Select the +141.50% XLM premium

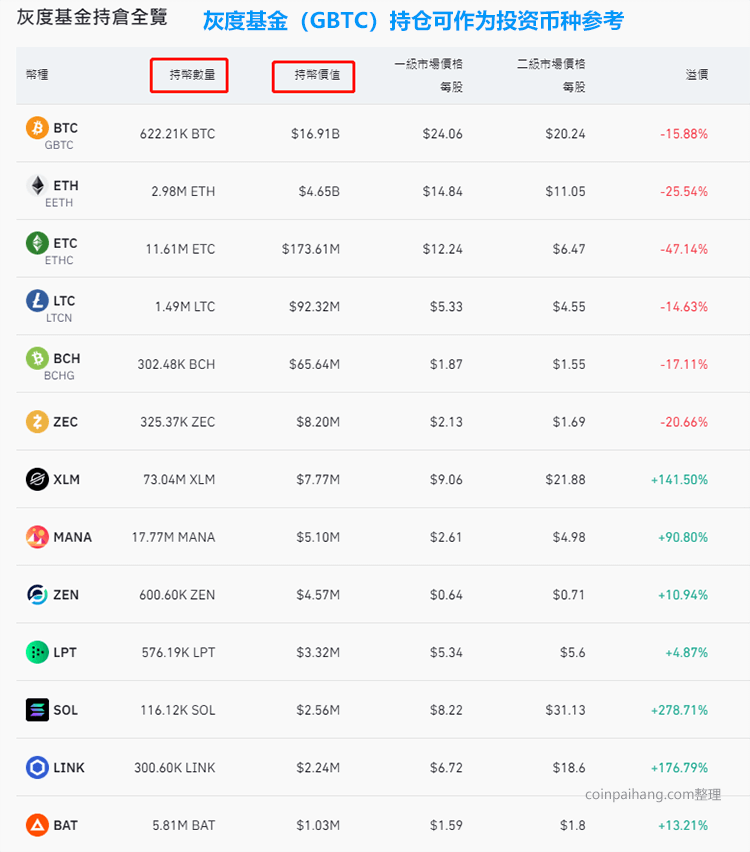[679, 479]
